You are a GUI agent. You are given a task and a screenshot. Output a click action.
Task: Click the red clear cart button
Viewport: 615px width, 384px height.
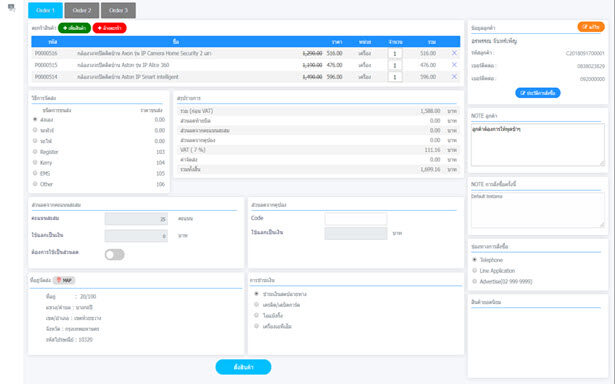[x=109, y=28]
